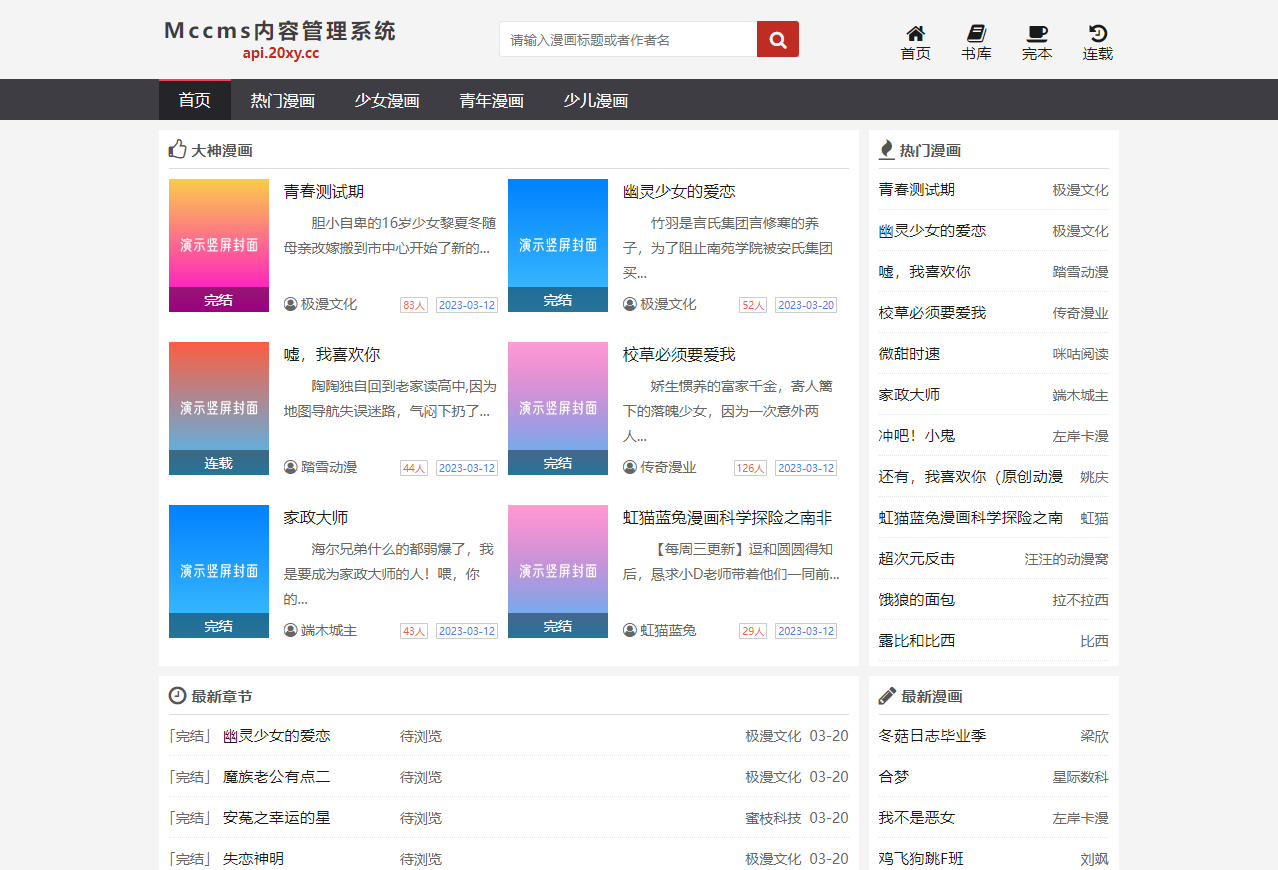The height and width of the screenshot is (870, 1278).
Task: Open the 首页 home icon in header
Action: click(915, 34)
